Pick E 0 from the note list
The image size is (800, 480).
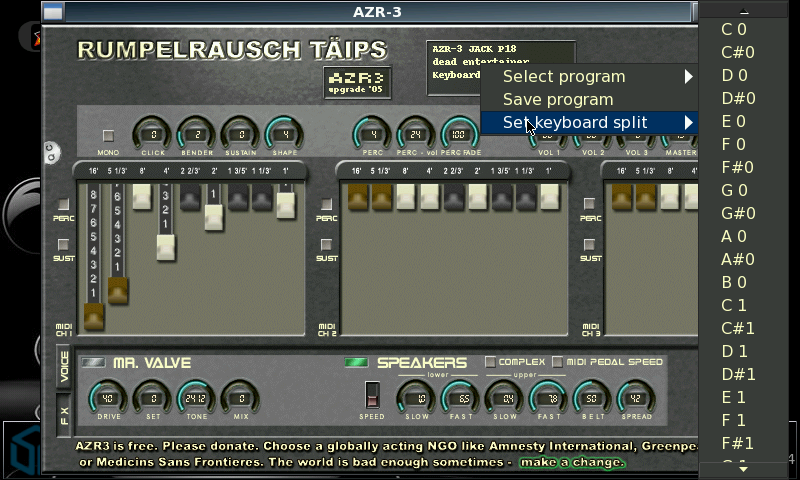743,121
